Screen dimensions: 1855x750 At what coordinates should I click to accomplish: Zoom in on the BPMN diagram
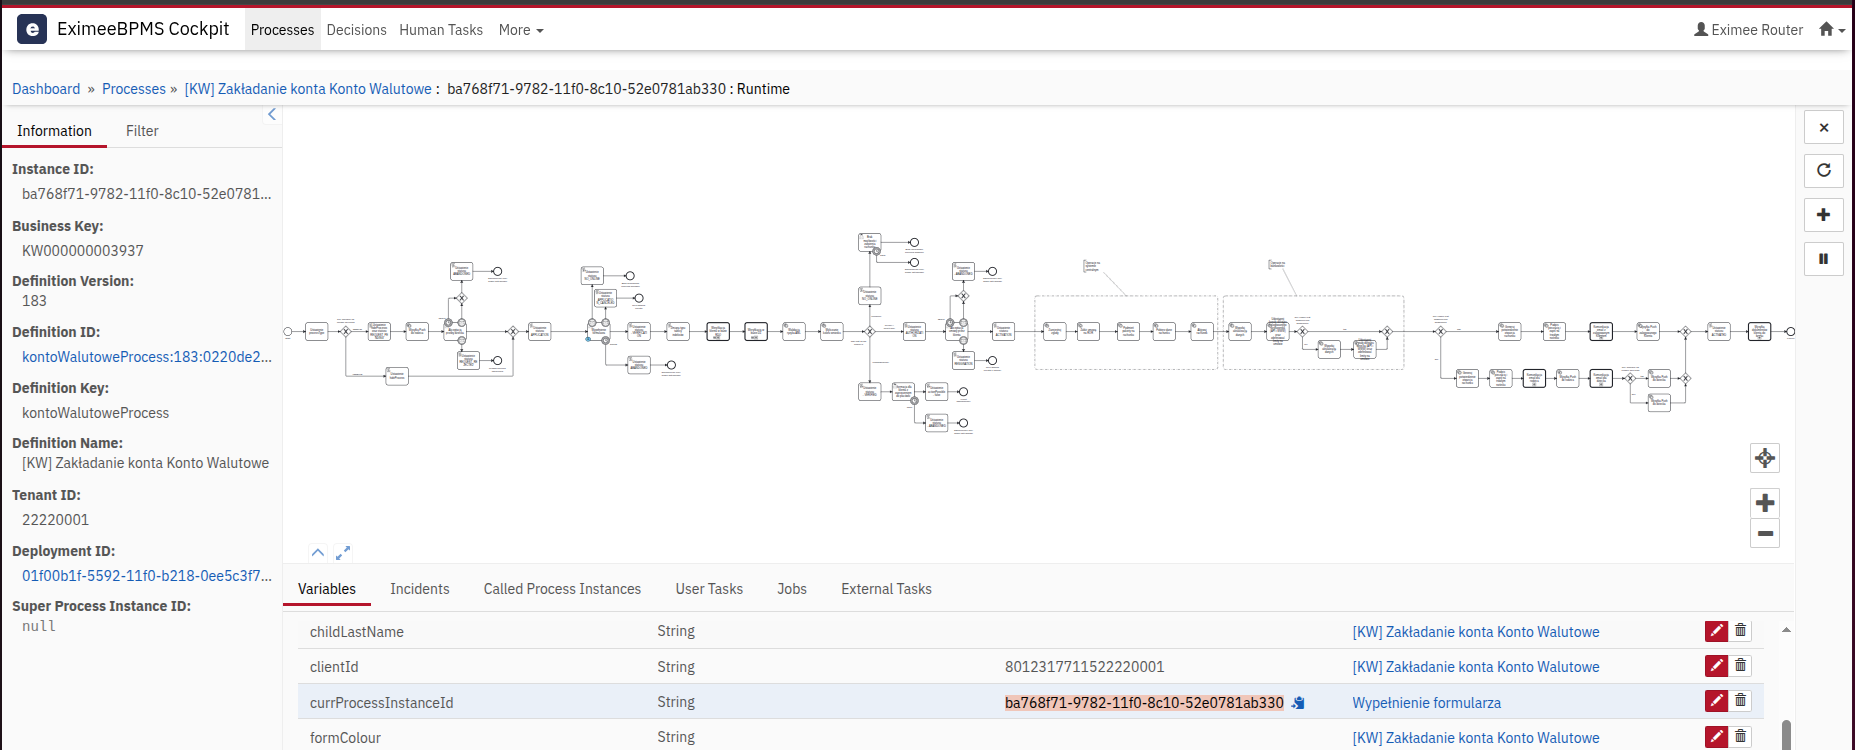click(x=1765, y=503)
